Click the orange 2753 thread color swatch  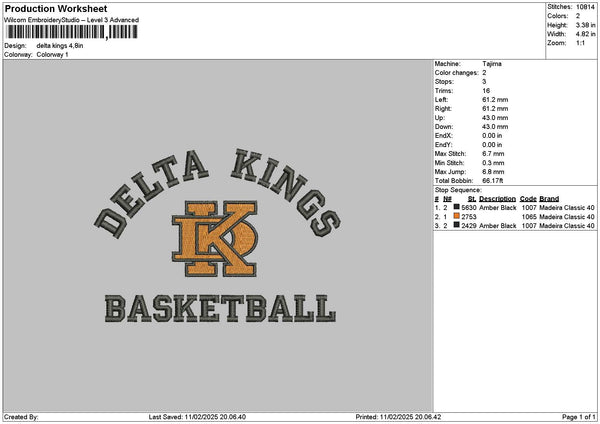click(x=457, y=216)
